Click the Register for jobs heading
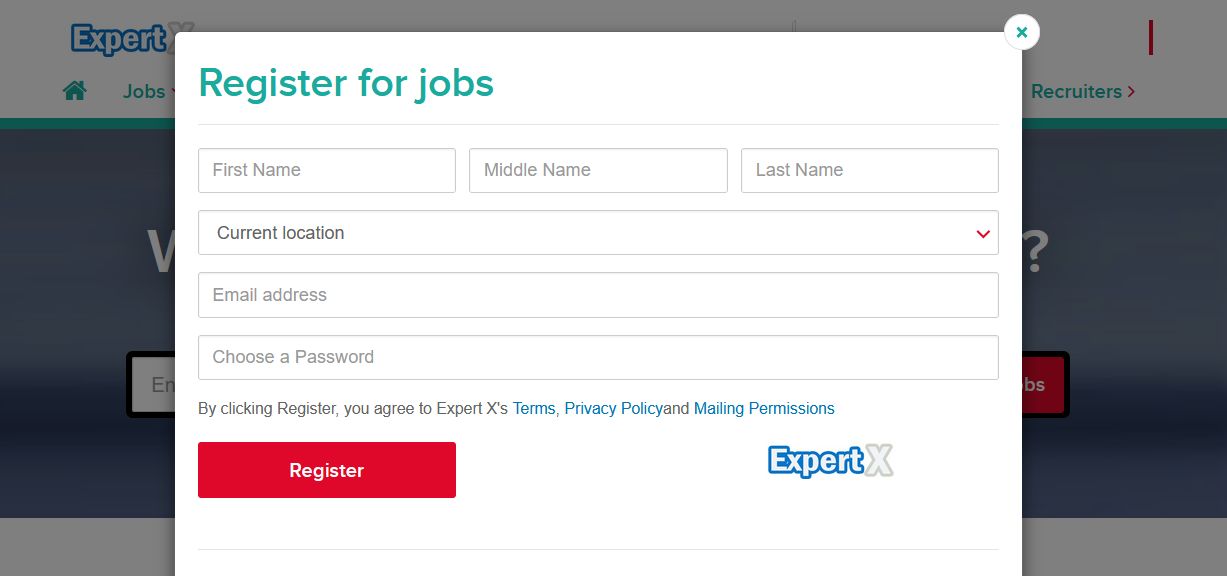Viewport: 1227px width, 576px height. [x=346, y=83]
